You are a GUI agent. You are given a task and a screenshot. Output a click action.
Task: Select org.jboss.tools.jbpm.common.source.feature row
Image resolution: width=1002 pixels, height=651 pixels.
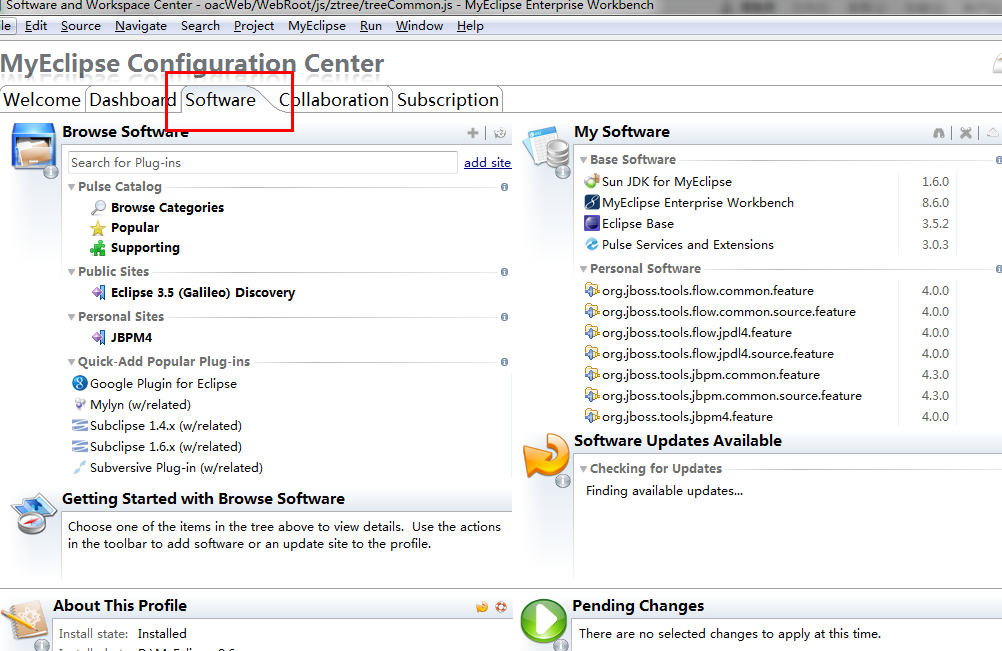pyautogui.click(x=731, y=395)
